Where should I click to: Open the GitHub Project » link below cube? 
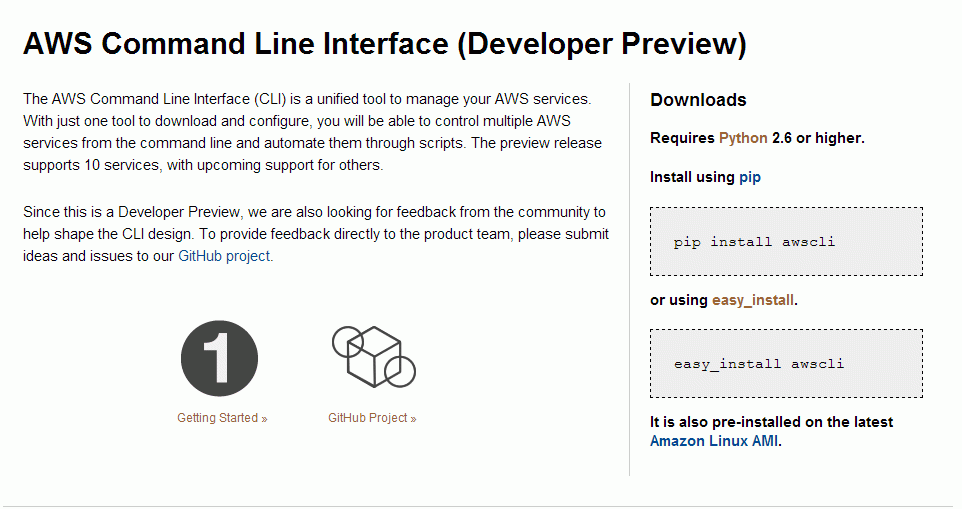[372, 418]
